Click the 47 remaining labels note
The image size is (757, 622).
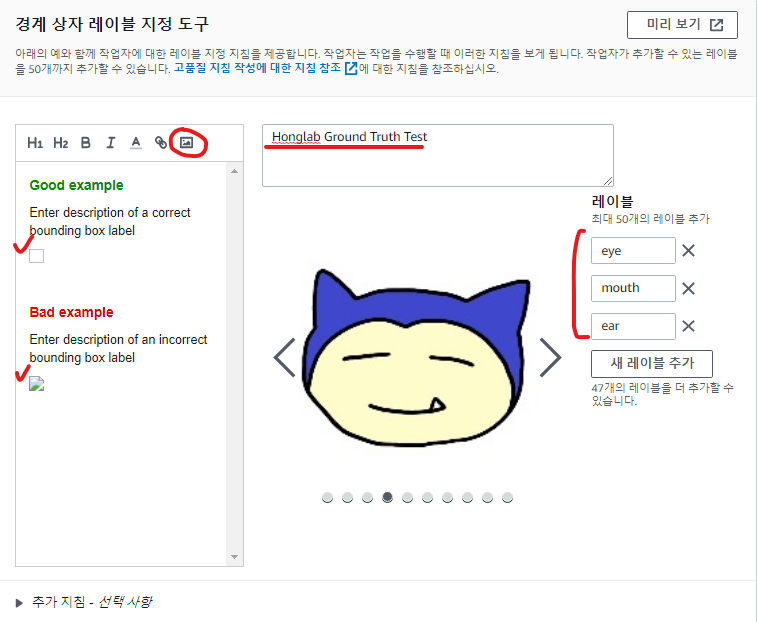(662, 394)
